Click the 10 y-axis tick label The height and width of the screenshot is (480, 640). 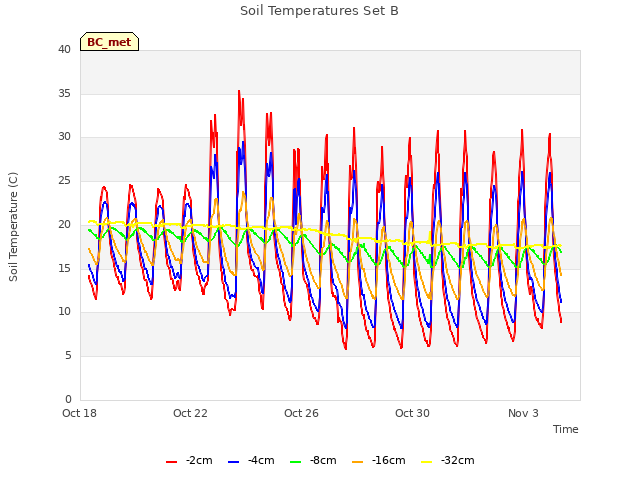coord(64,312)
